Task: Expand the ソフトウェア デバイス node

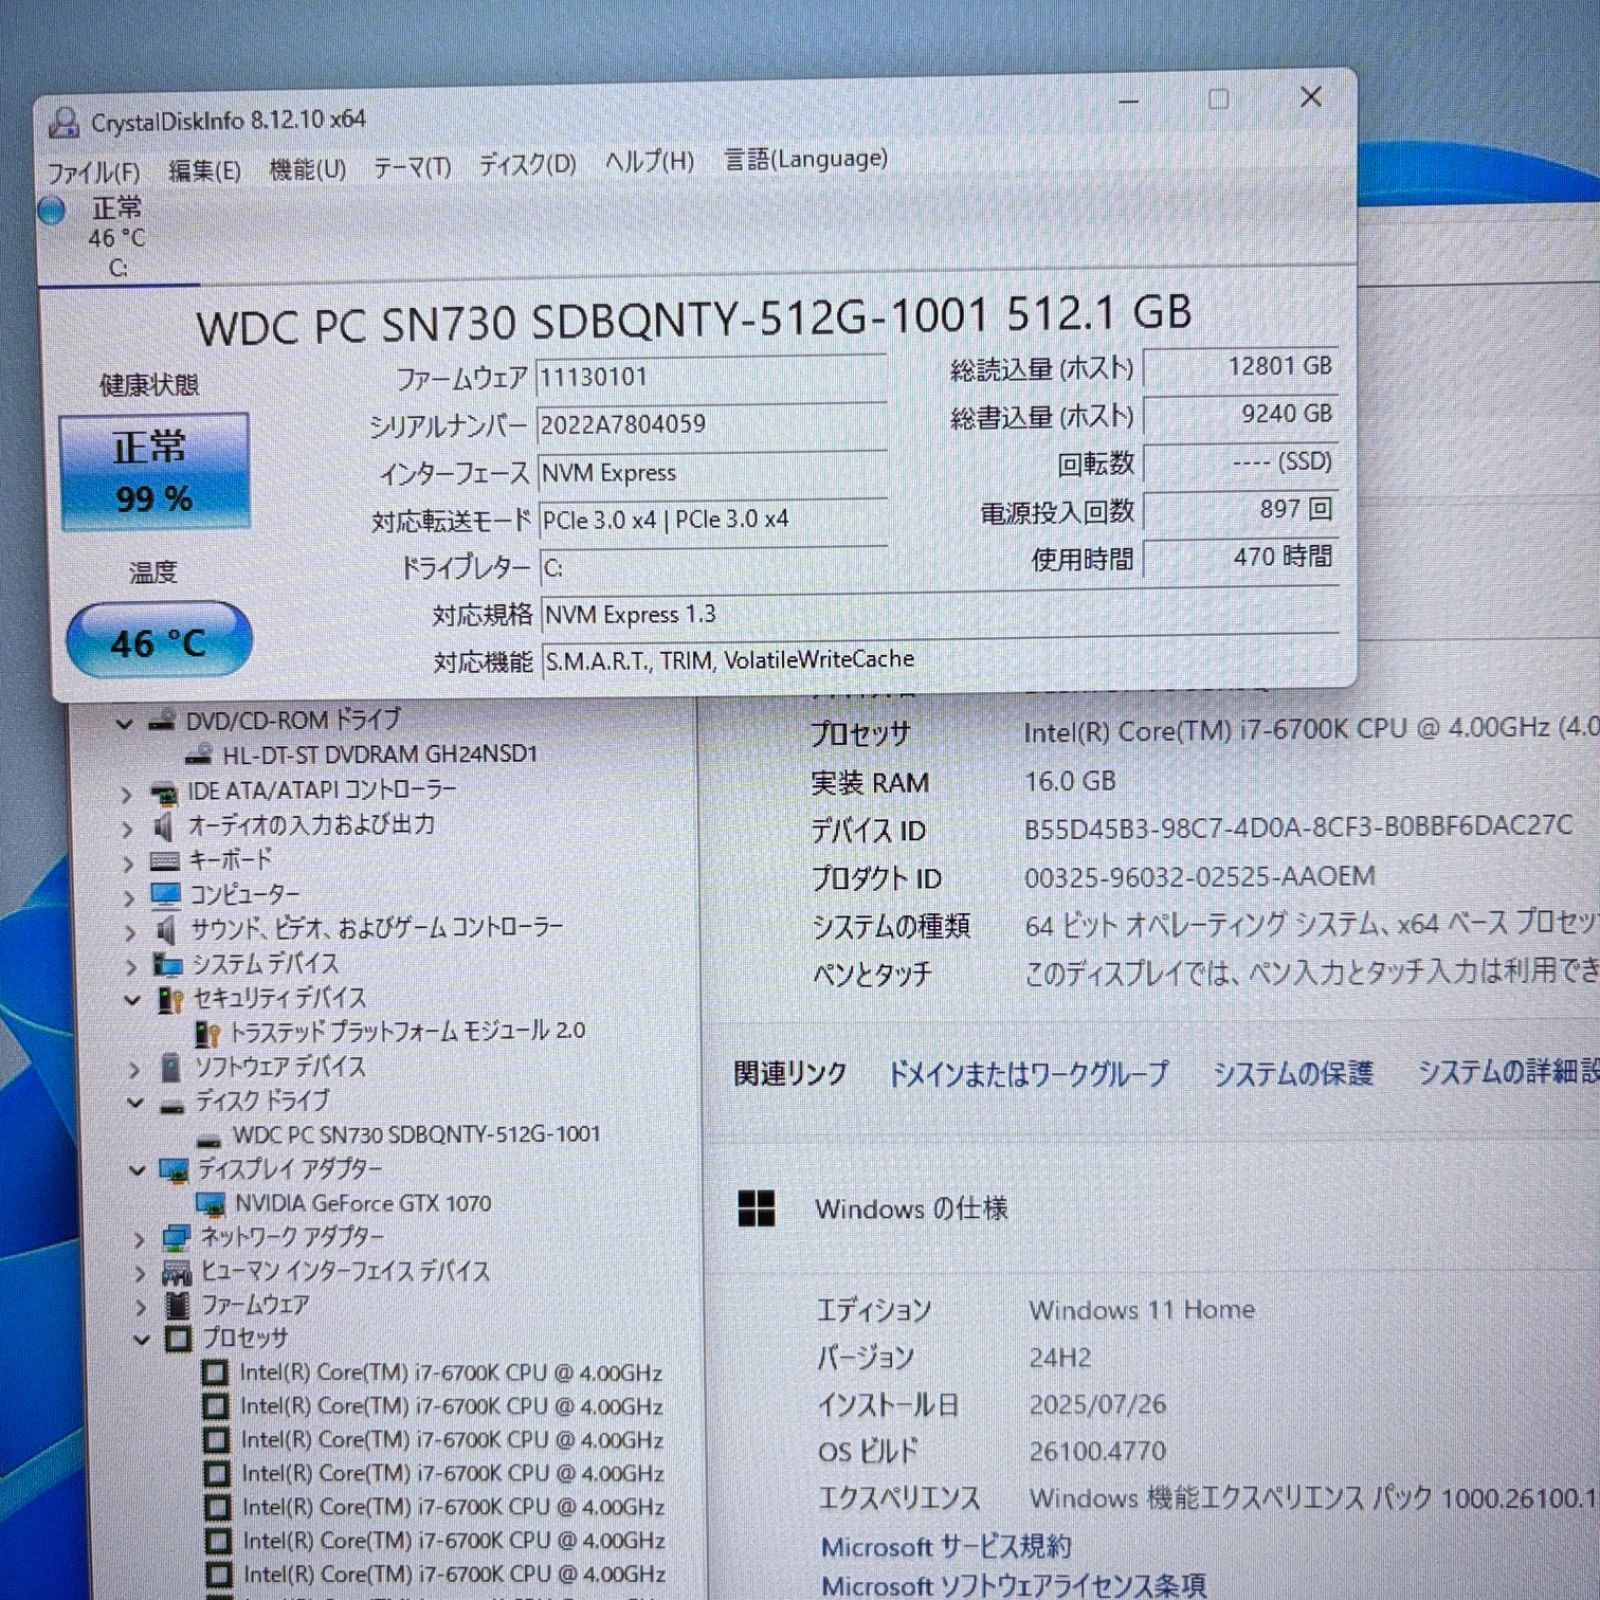Action: tap(134, 1070)
